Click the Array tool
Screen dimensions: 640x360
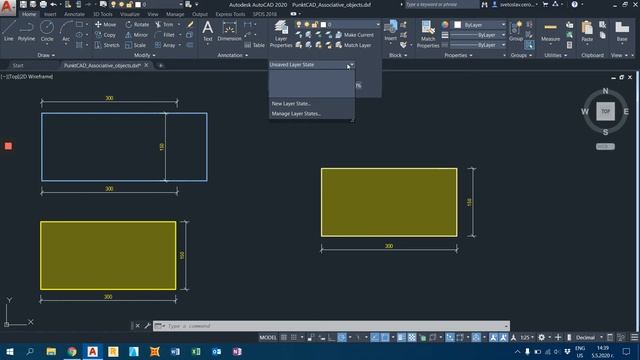point(165,45)
